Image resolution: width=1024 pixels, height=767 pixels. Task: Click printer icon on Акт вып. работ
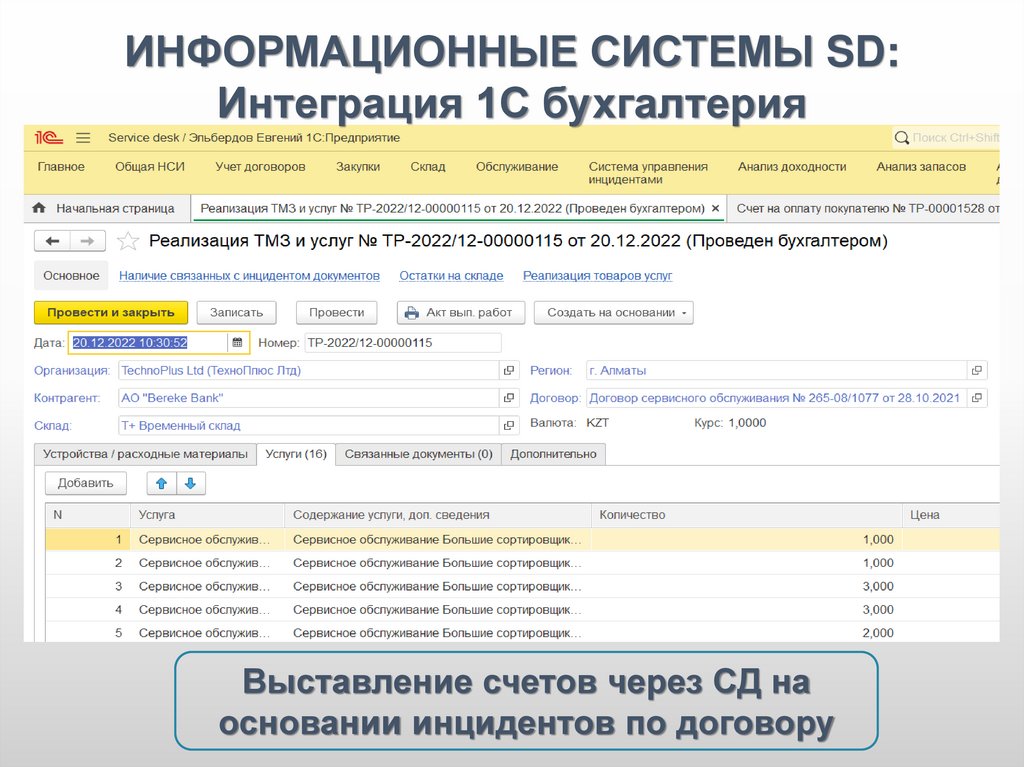(411, 313)
